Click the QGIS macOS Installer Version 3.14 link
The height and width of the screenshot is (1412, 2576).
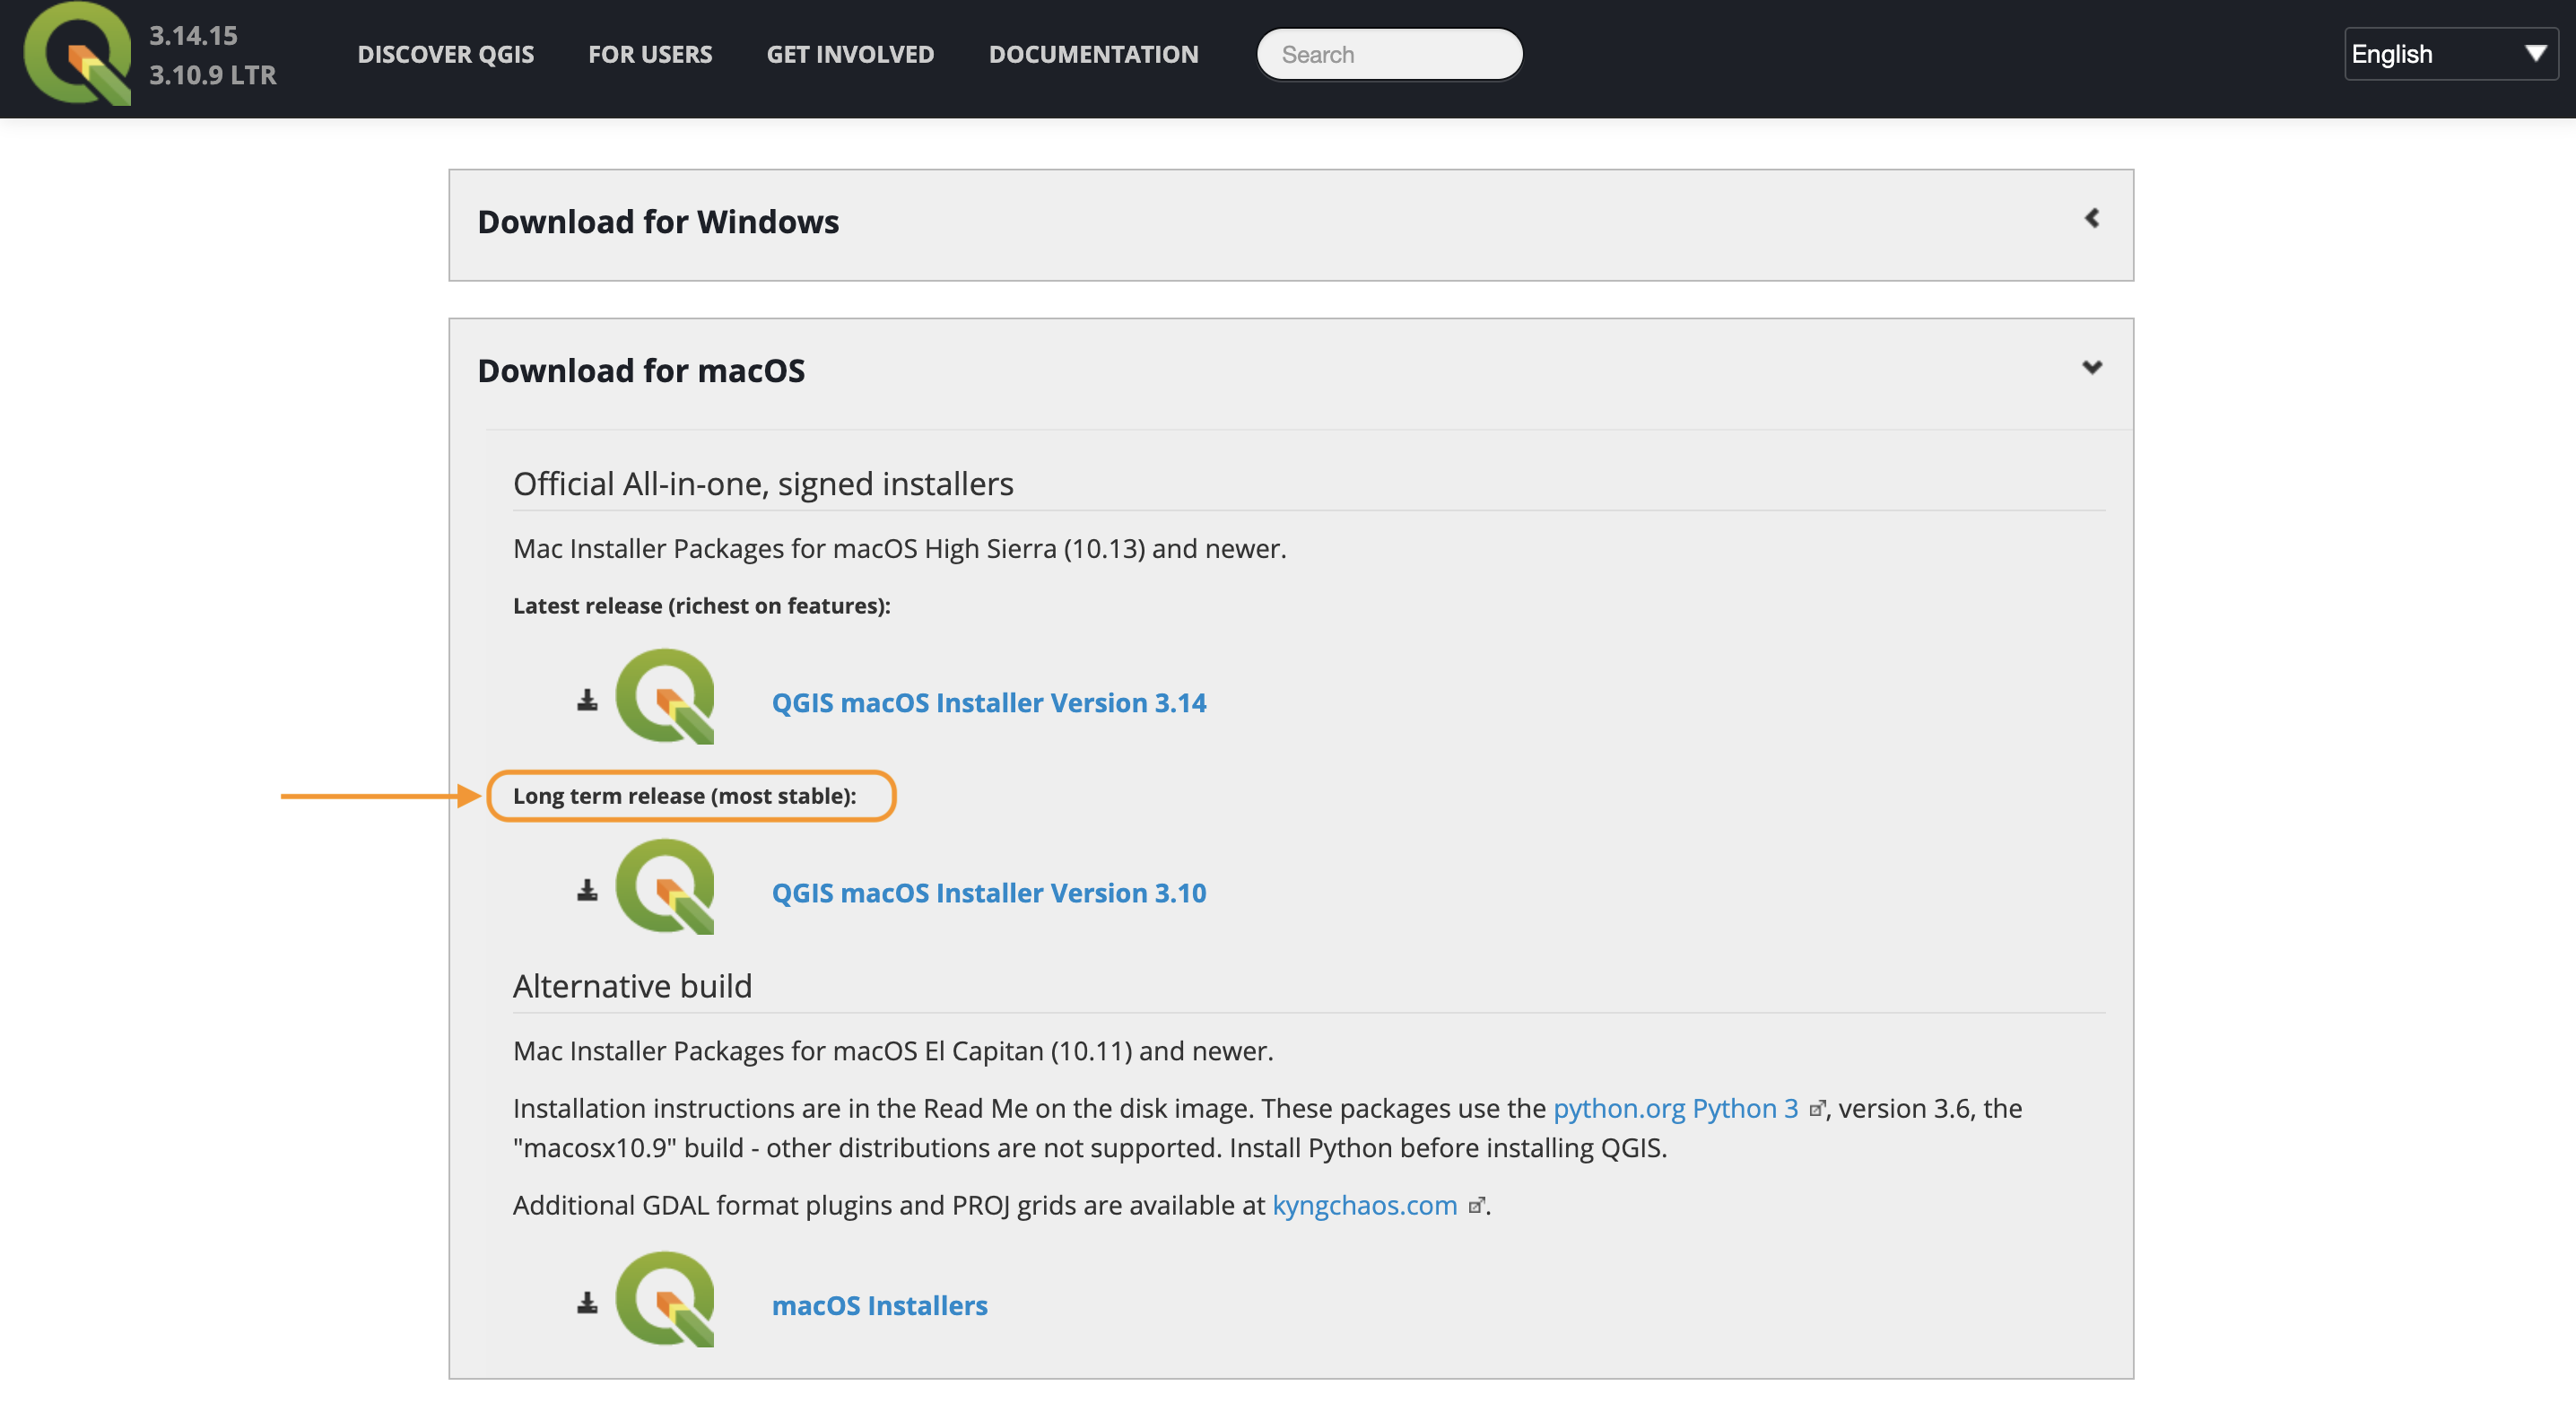pyautogui.click(x=989, y=701)
